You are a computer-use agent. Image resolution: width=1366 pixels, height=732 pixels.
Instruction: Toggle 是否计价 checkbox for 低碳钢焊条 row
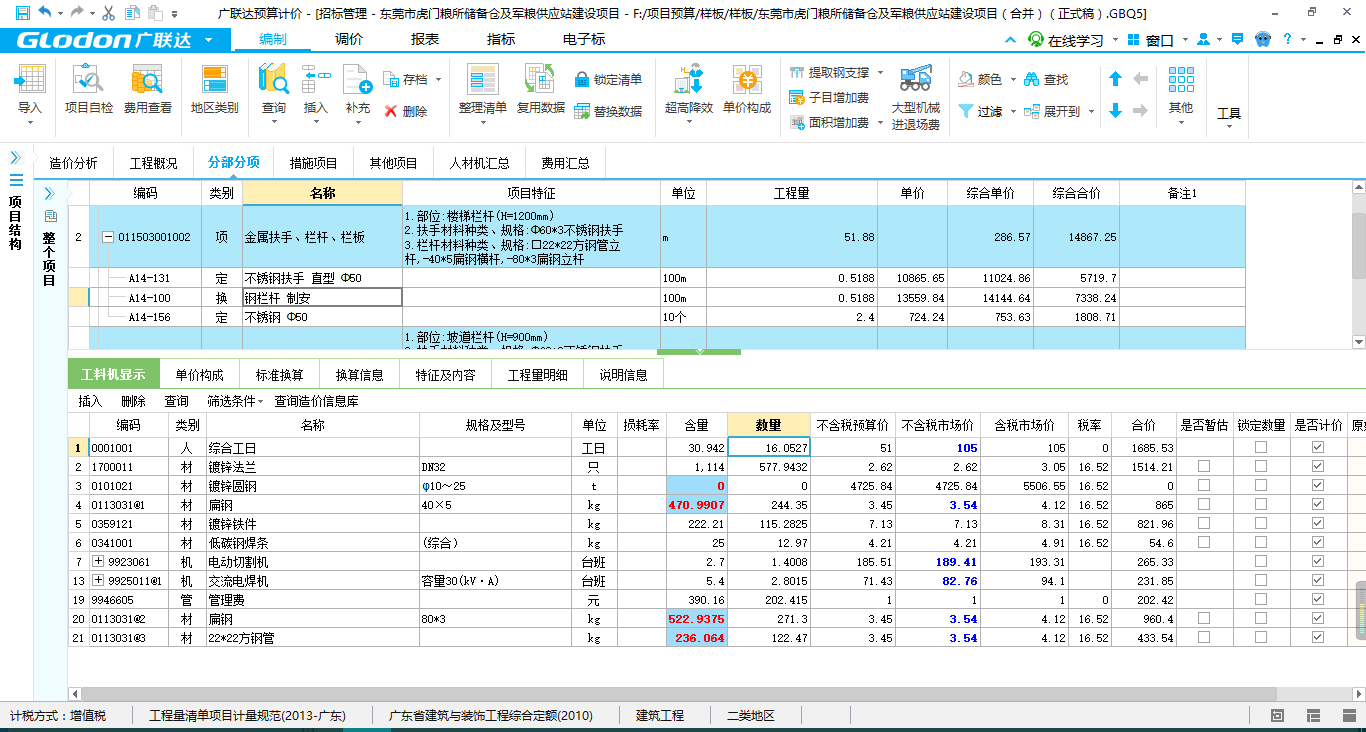click(1318, 543)
